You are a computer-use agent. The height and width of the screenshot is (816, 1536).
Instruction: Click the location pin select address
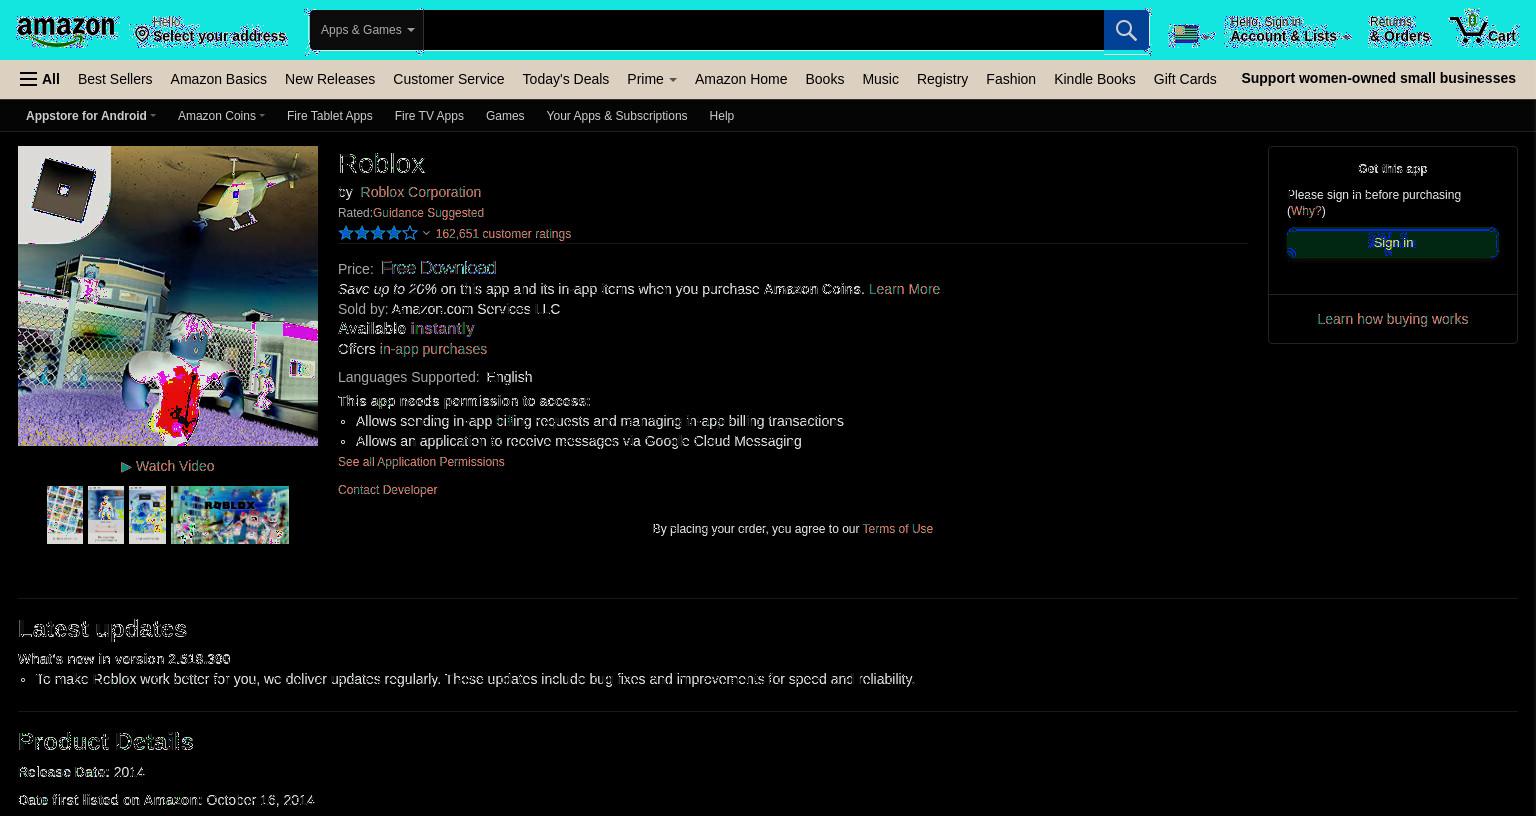(211, 30)
